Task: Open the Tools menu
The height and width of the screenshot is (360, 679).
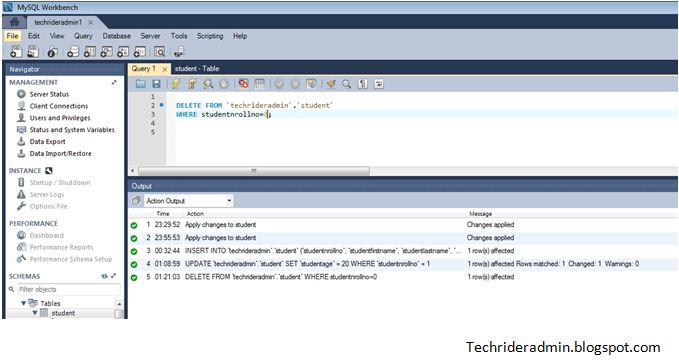Action: coord(179,36)
